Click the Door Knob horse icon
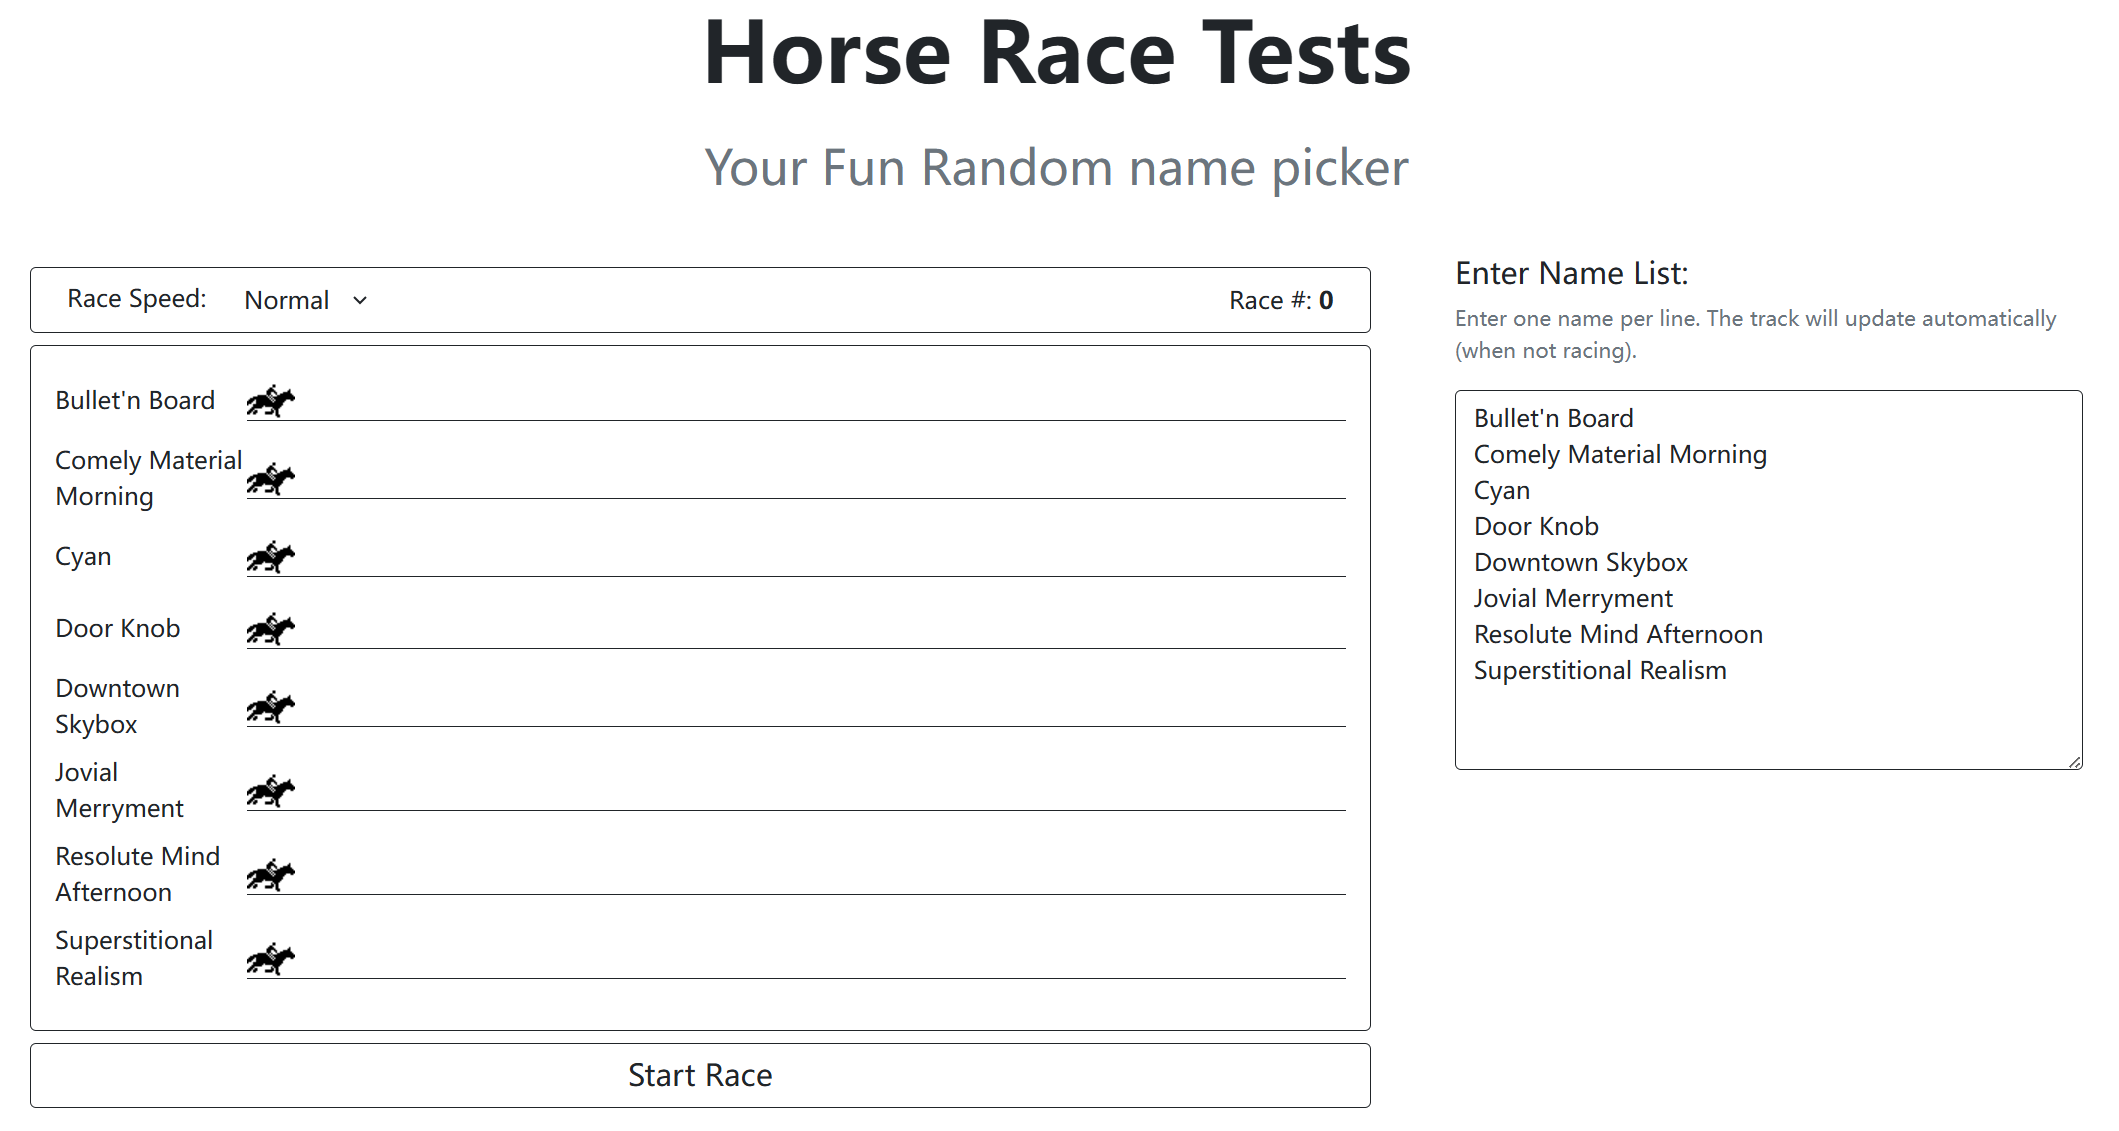 271,628
